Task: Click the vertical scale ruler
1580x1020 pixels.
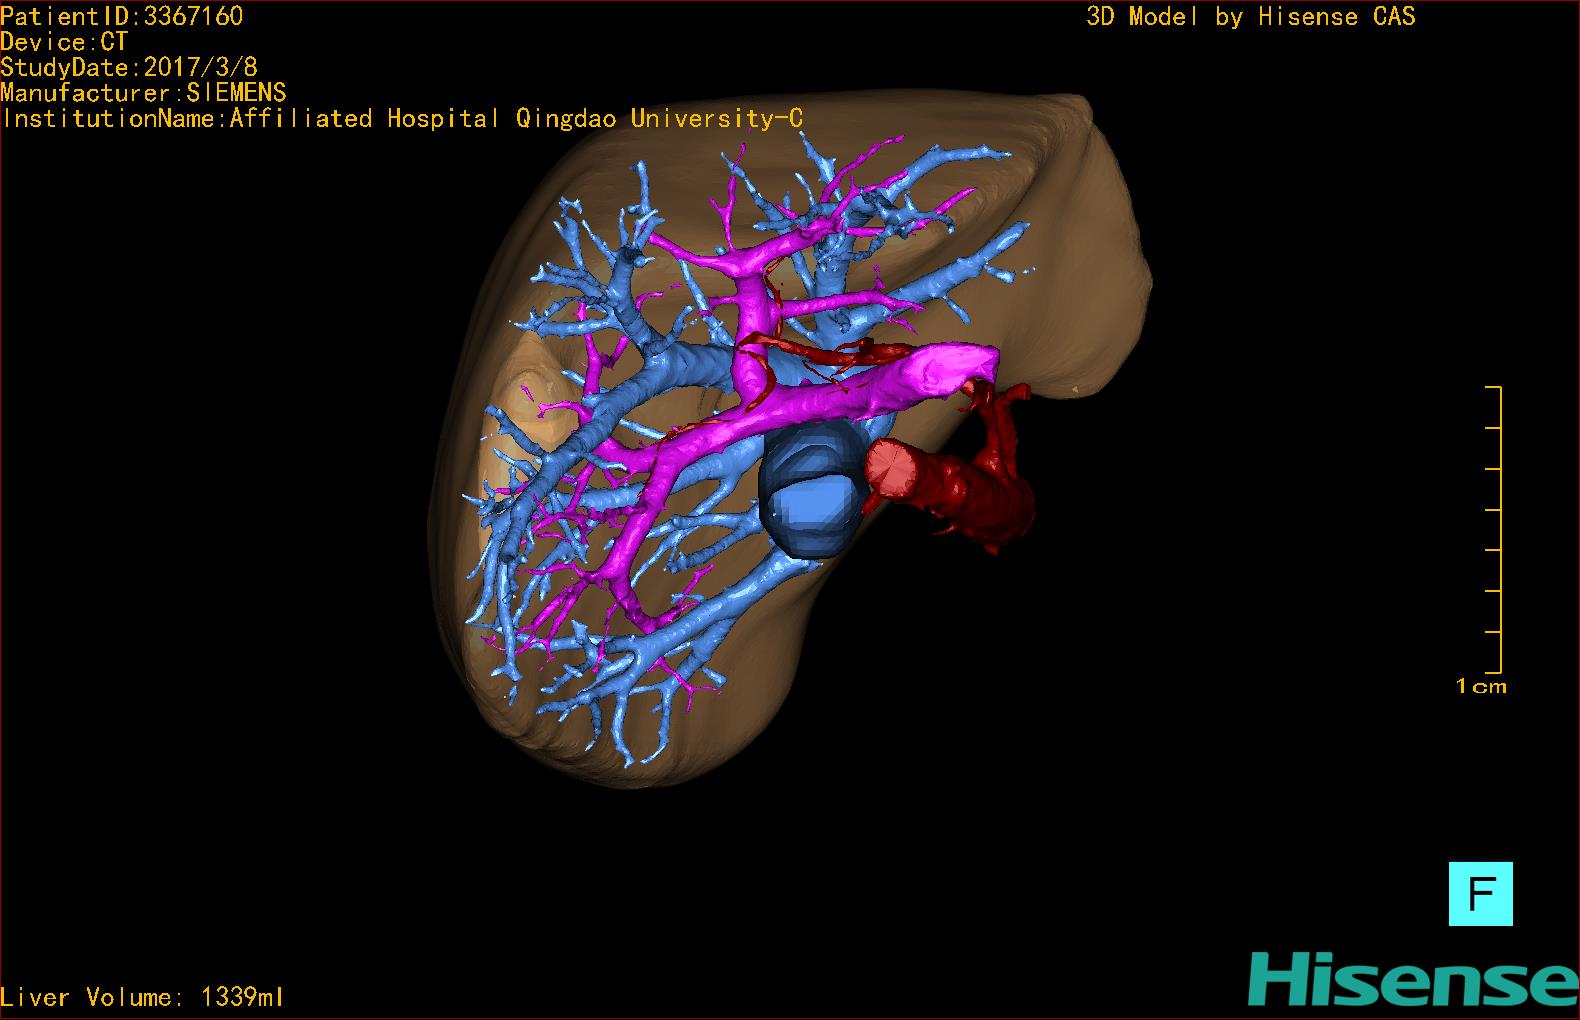Action: [x=1494, y=529]
